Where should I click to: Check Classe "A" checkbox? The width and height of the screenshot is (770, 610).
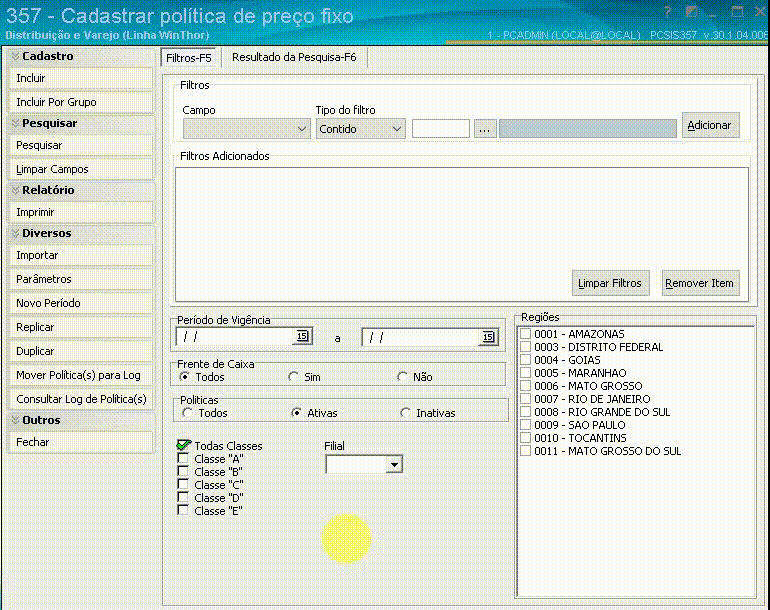tap(183, 458)
